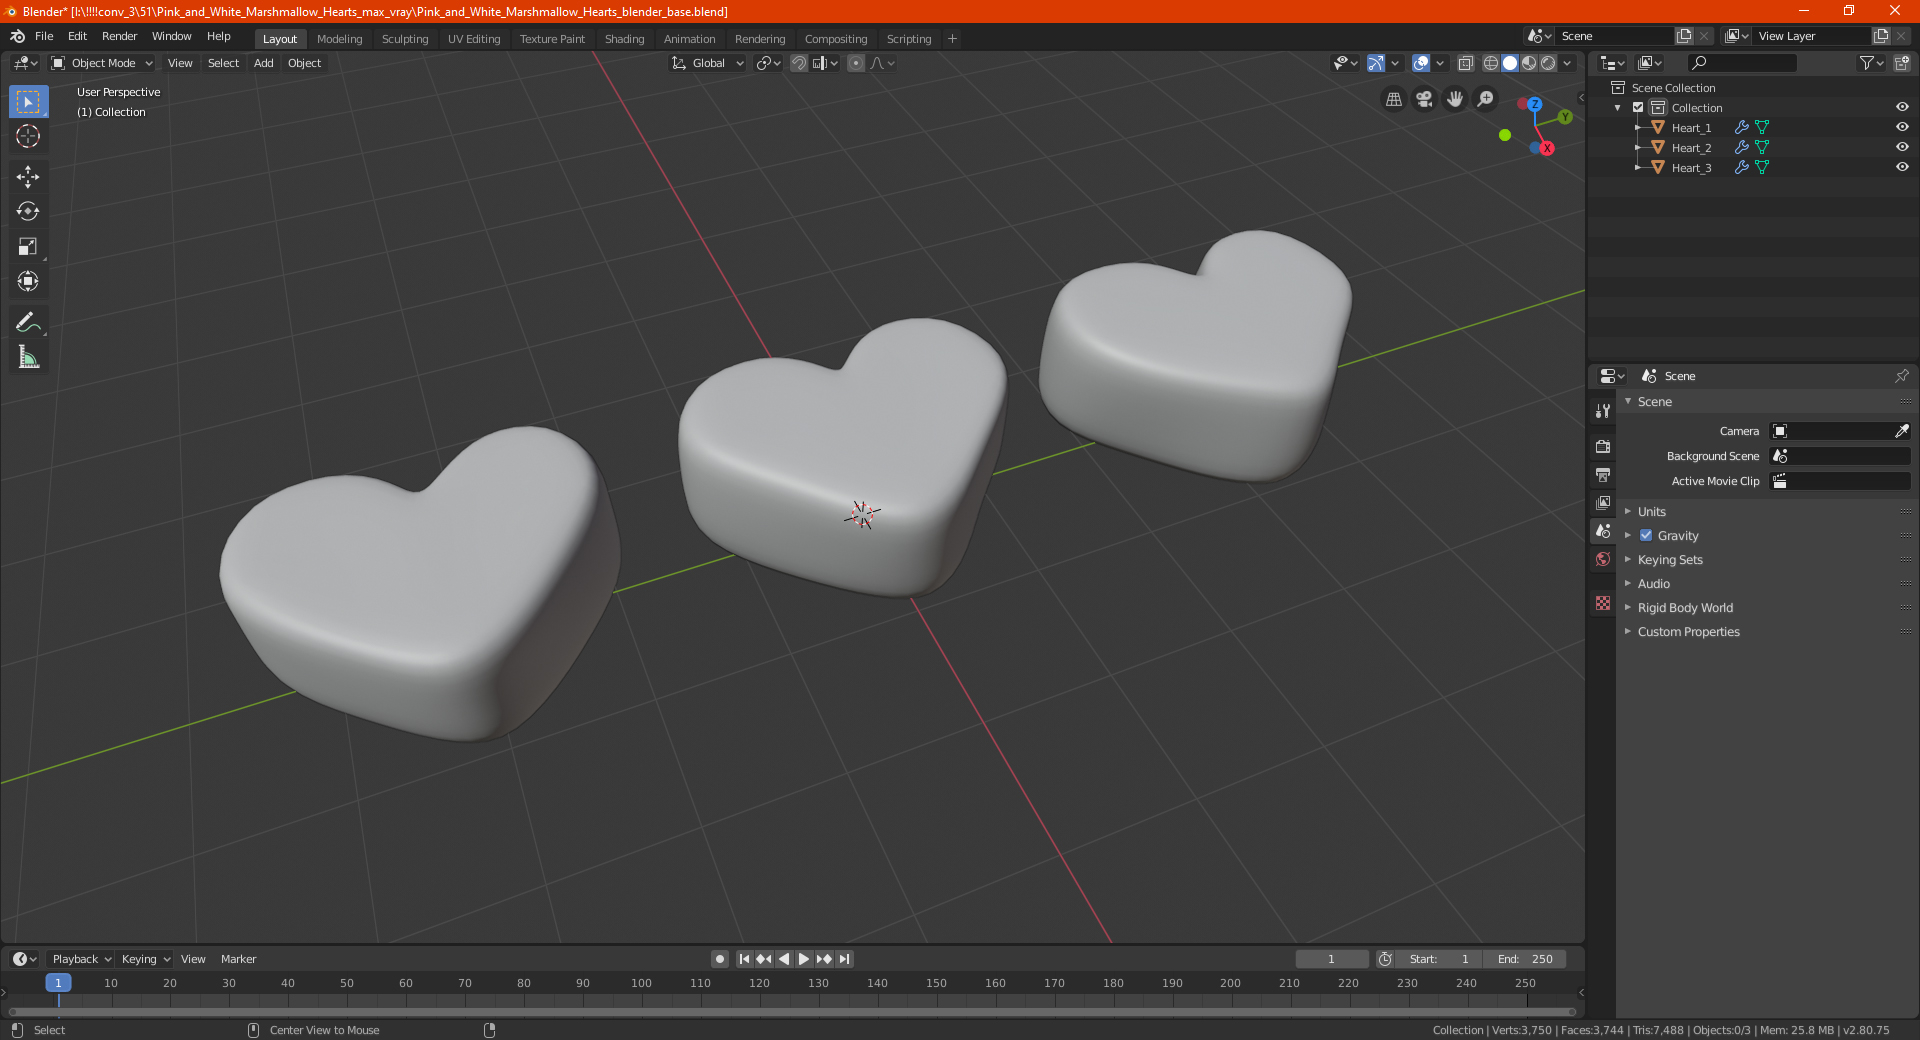The width and height of the screenshot is (1920, 1040).
Task: Click the Camera eyedropper icon
Action: click(1901, 431)
